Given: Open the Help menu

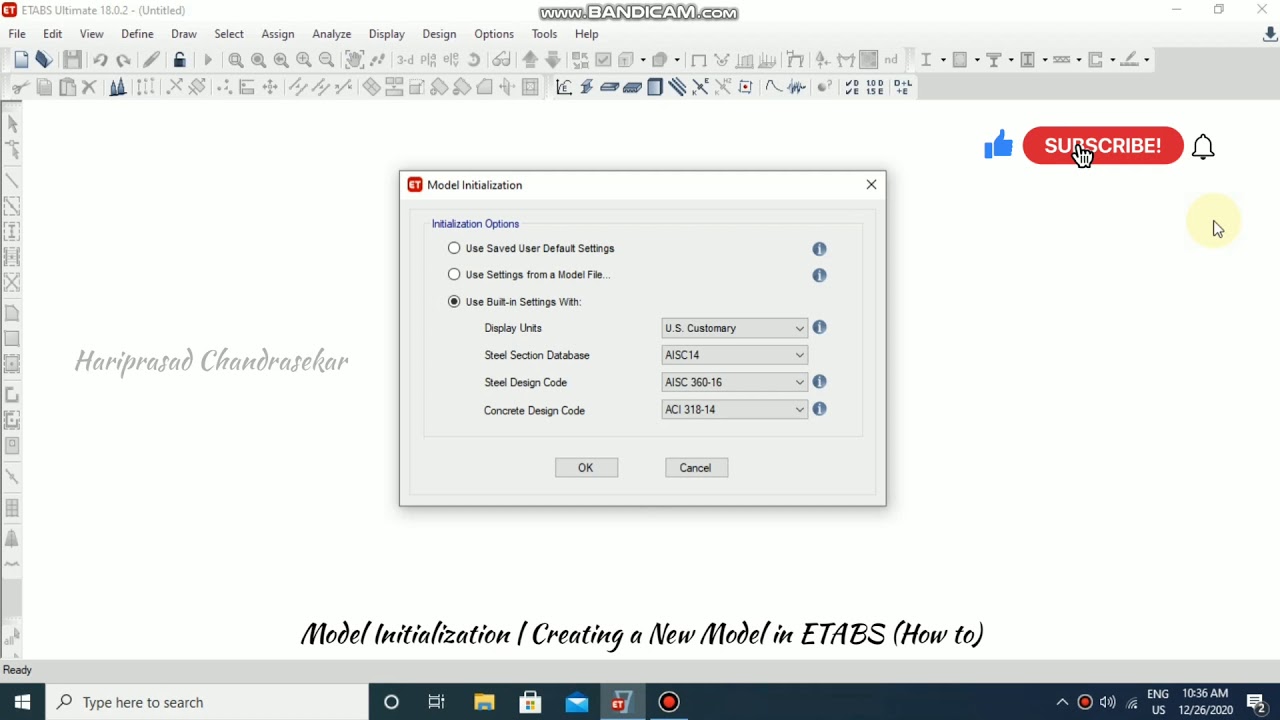Looking at the screenshot, I should pos(587,34).
